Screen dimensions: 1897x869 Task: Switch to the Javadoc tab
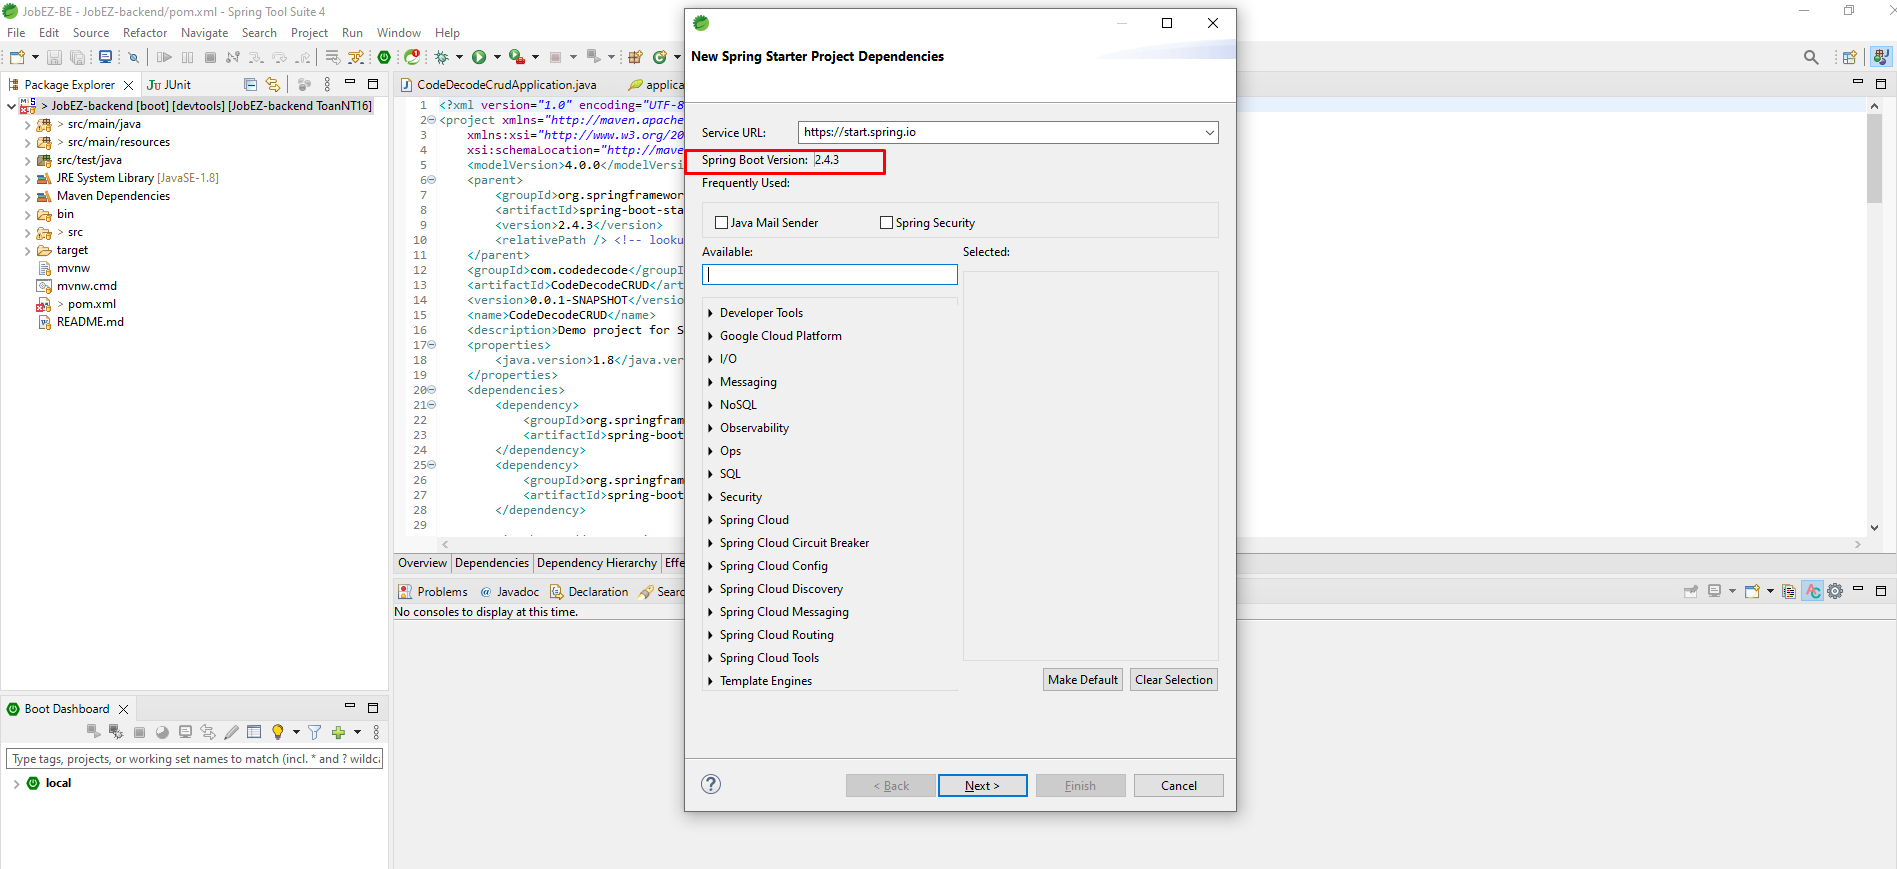510,592
